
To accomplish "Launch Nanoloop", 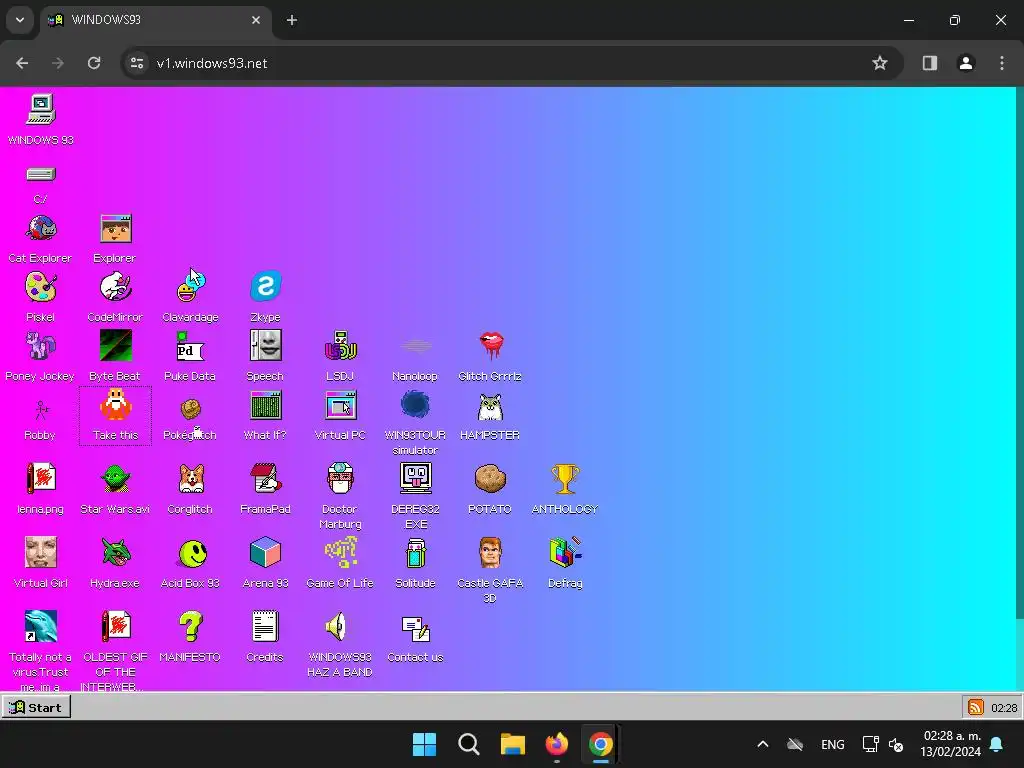I will (x=415, y=346).
